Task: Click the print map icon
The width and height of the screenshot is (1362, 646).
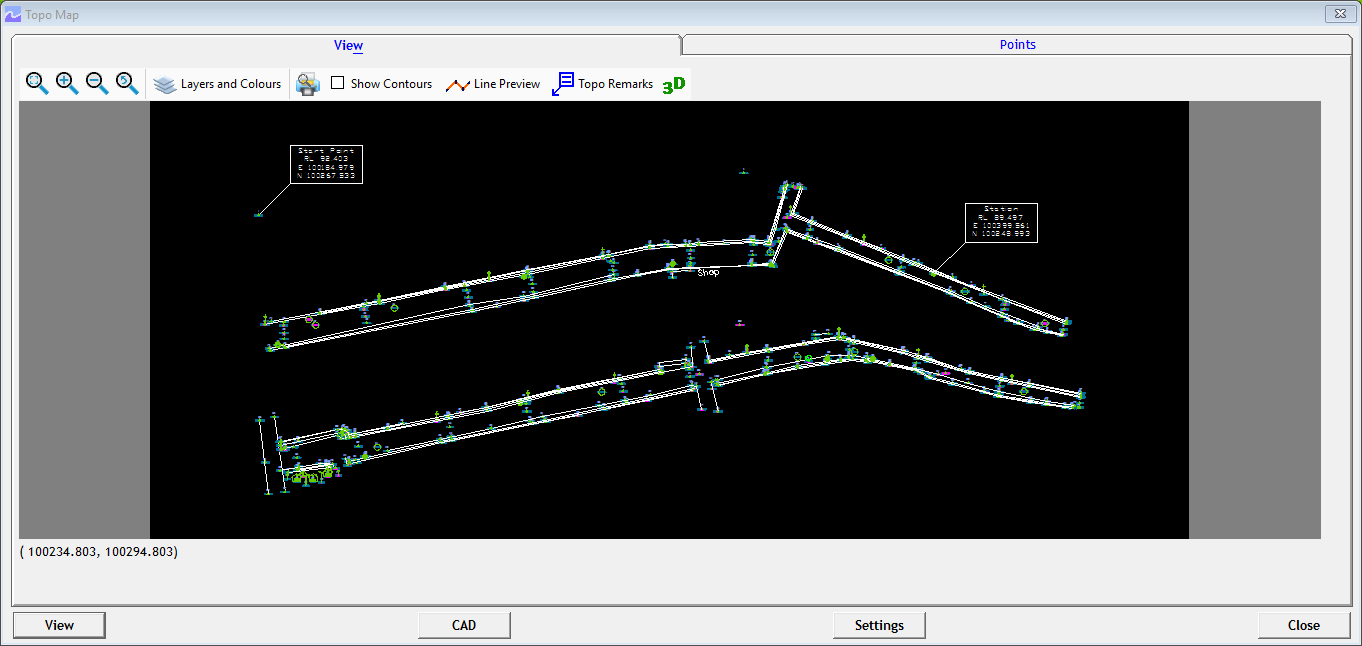Action: pyautogui.click(x=307, y=83)
